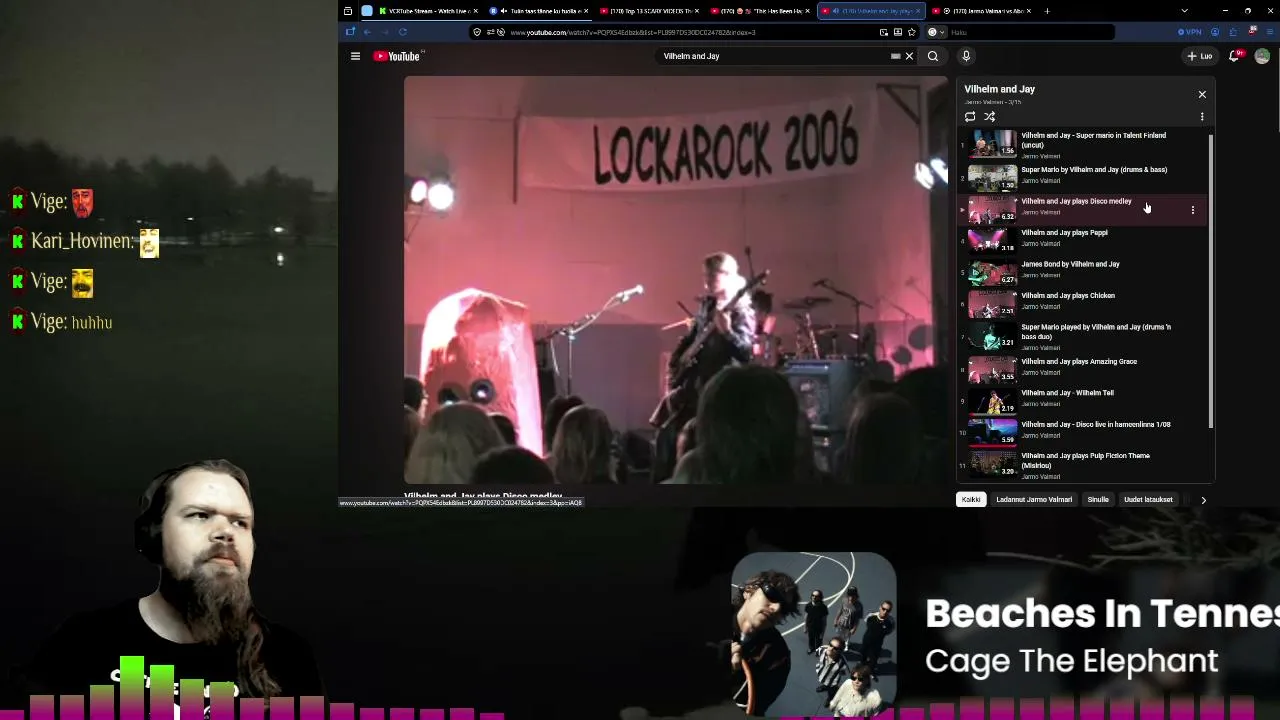The height and width of the screenshot is (720, 1280).
Task: Switch to the VCRTube Stream tab
Action: point(425,11)
